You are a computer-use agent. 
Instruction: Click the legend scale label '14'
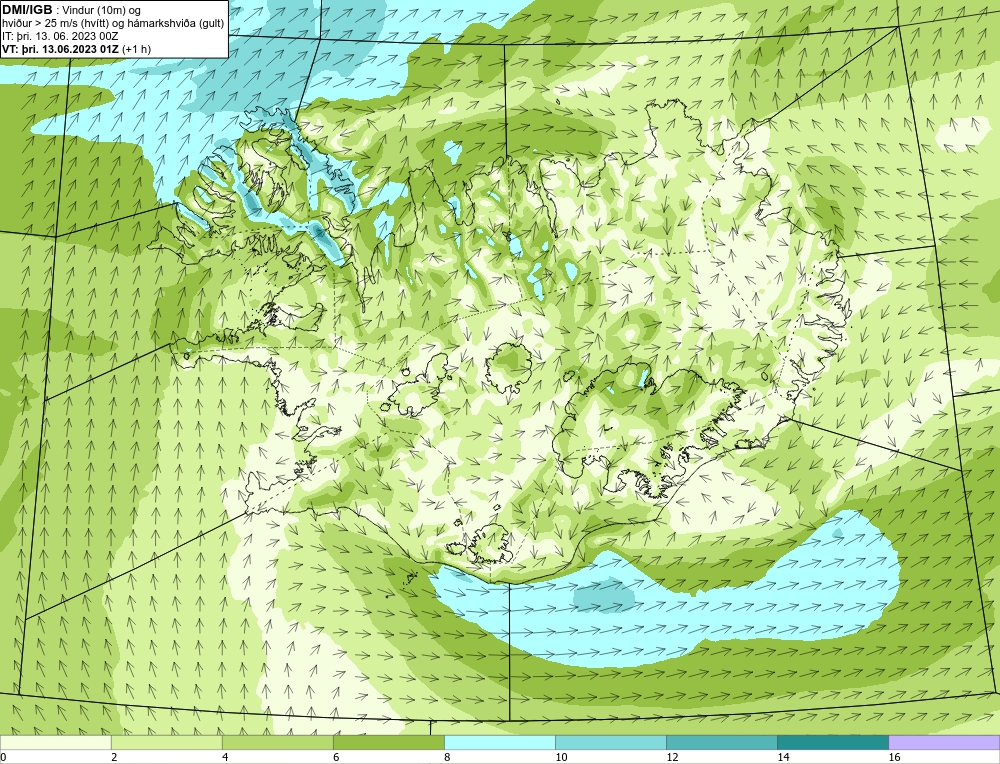783,757
